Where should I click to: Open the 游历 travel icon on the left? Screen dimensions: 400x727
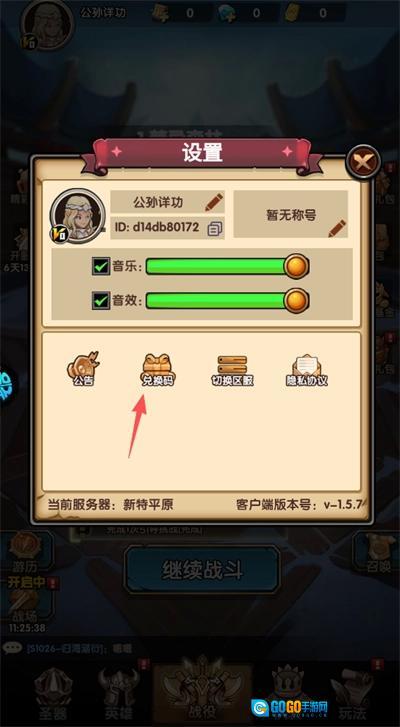click(x=27, y=553)
